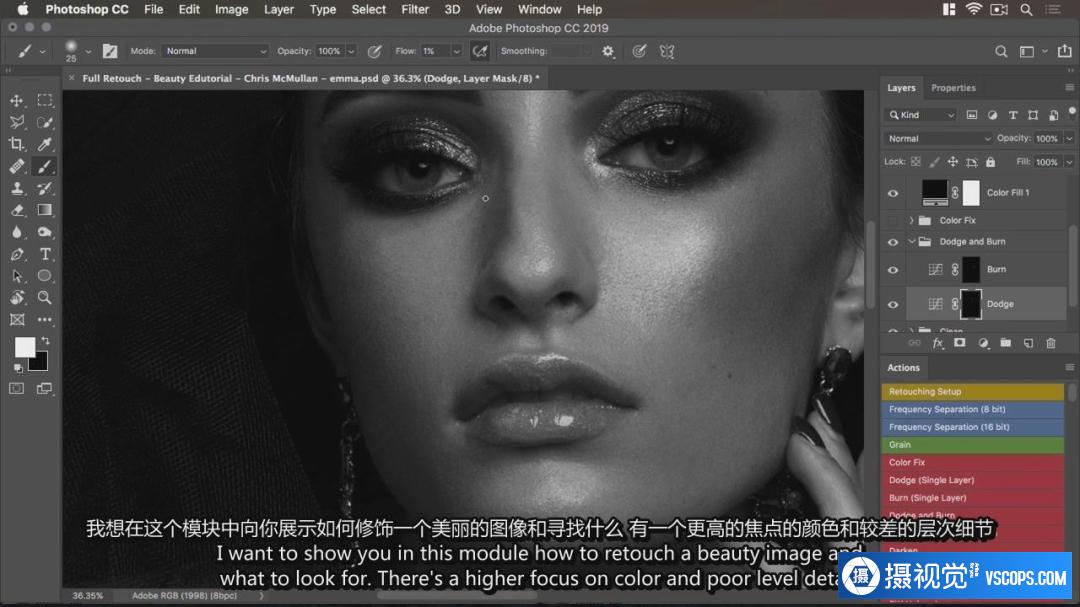Select the Eraser tool
The height and width of the screenshot is (607, 1080).
pyautogui.click(x=17, y=210)
